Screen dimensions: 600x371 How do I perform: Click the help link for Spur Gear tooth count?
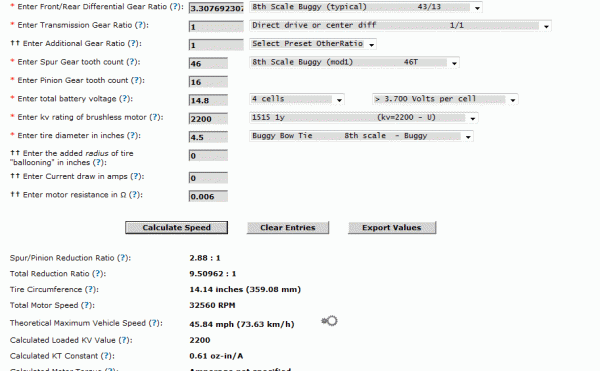click(x=132, y=62)
